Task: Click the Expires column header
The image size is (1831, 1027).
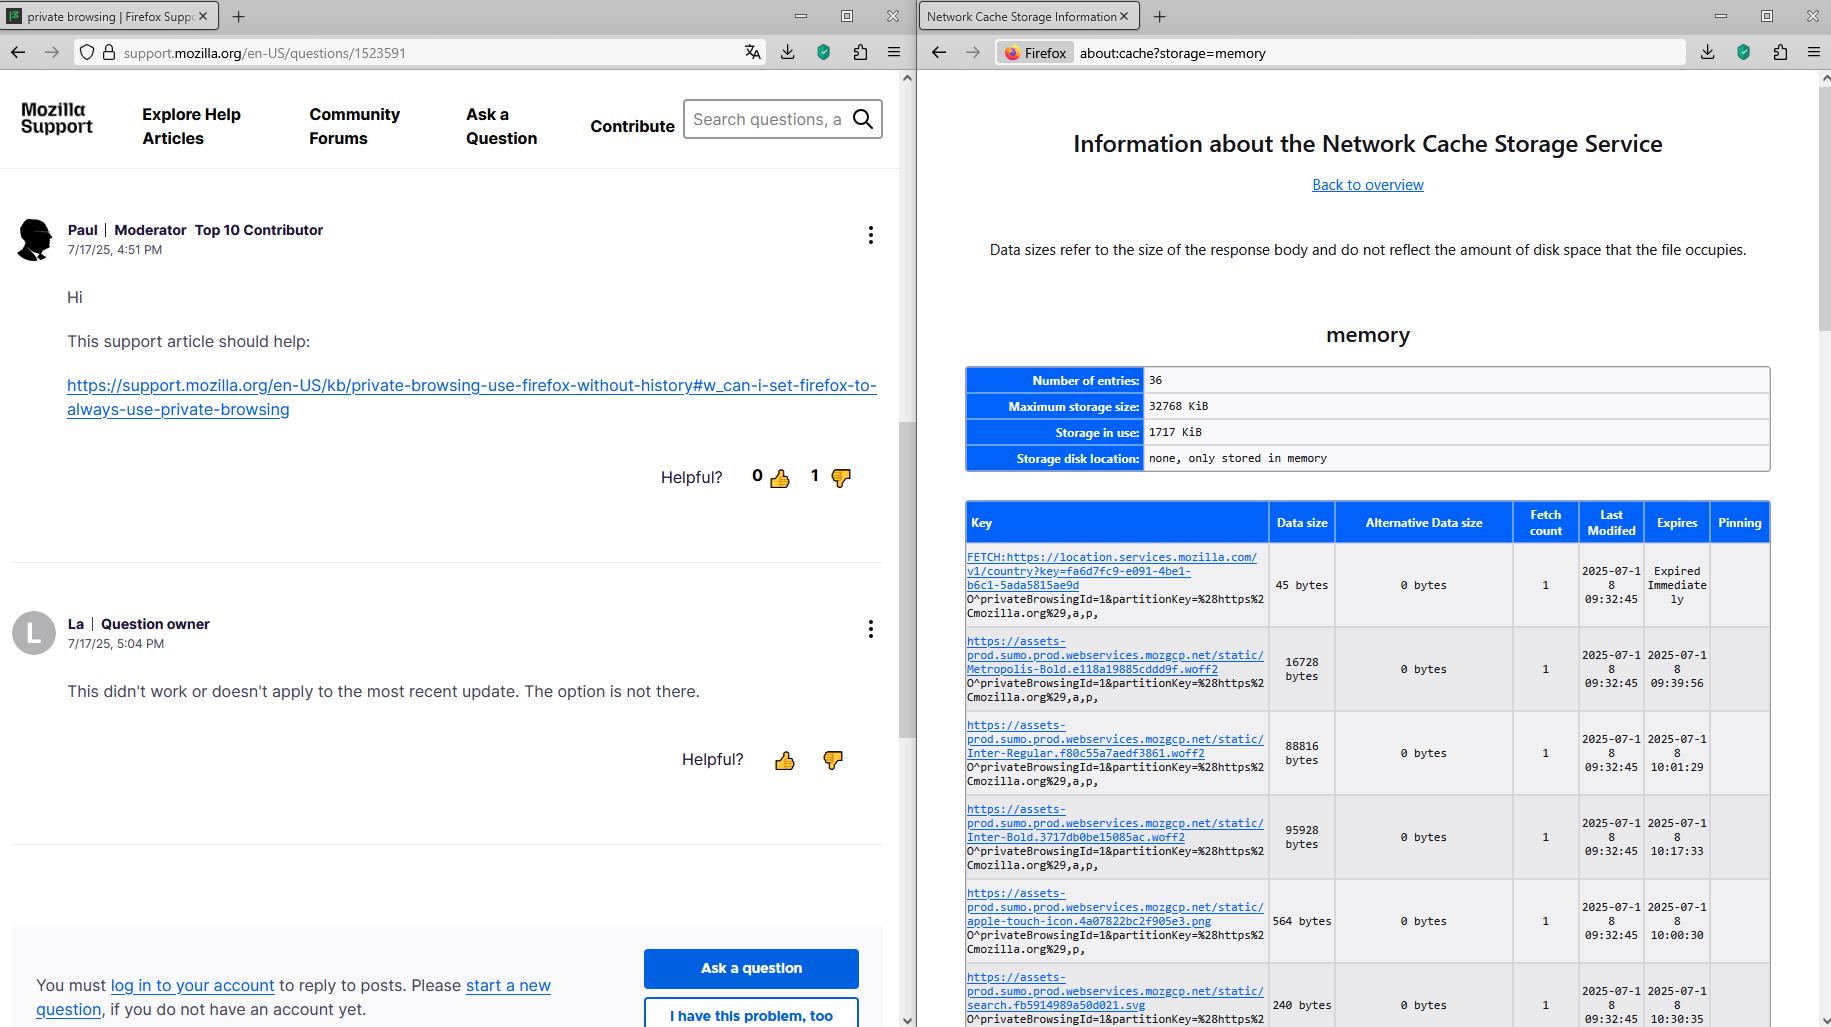Action: pos(1677,522)
